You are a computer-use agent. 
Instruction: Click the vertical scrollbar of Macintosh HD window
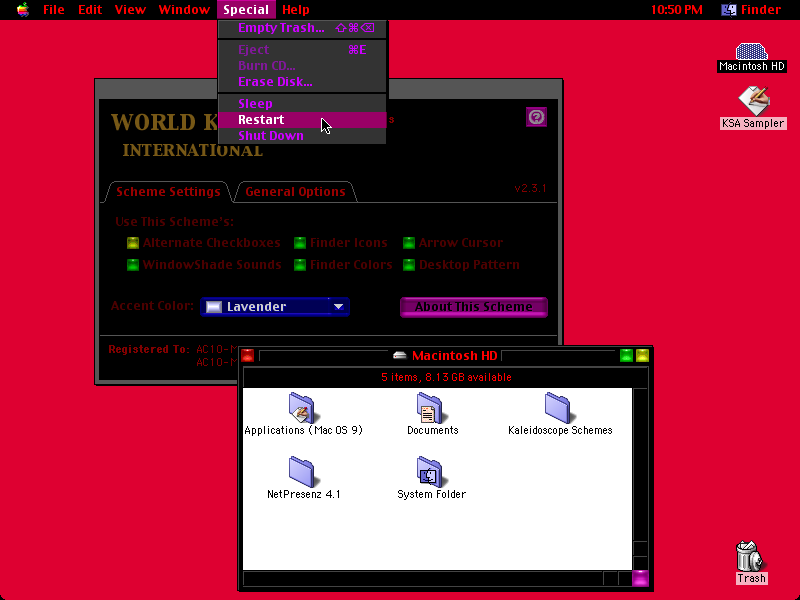640,479
